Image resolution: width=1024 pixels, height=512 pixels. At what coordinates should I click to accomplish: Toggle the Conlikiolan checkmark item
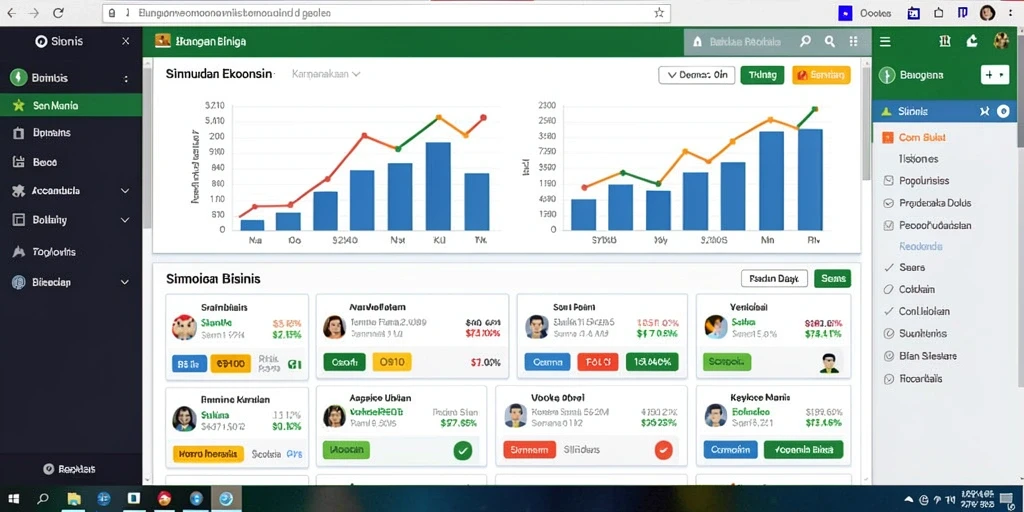click(888, 312)
